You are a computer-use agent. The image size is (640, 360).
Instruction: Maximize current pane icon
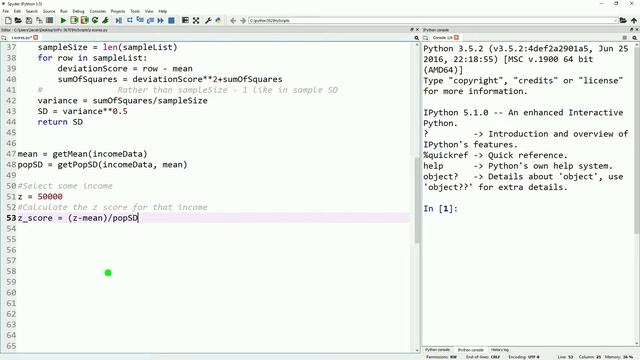click(185, 20)
